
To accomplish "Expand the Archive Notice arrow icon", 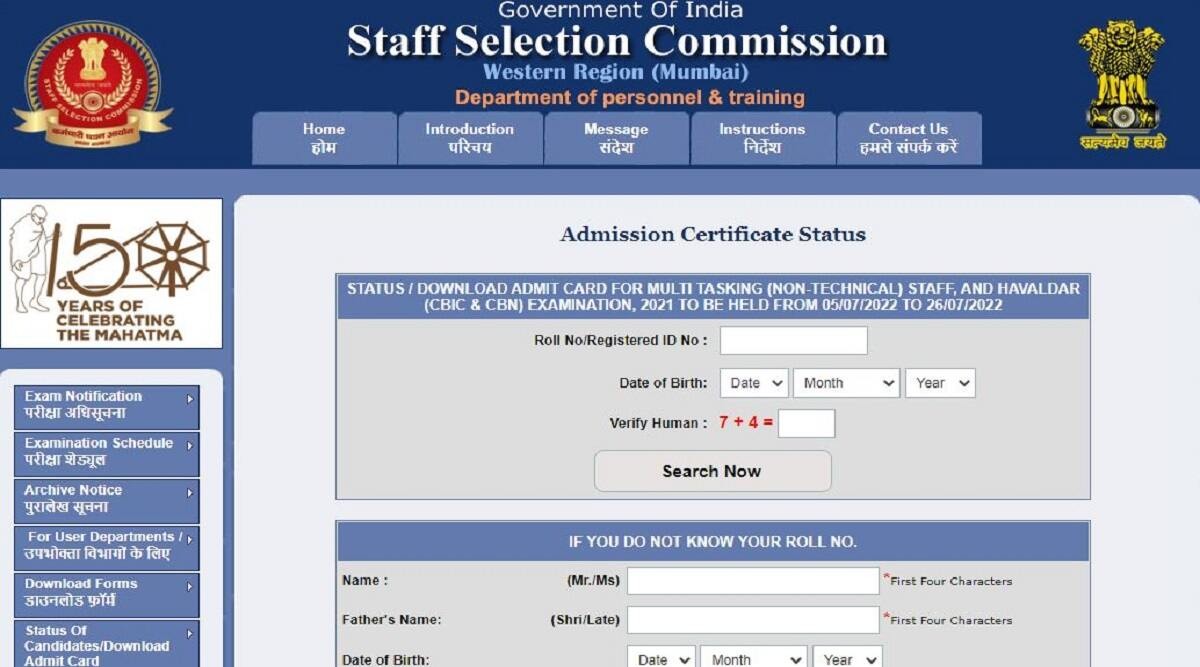I will (190, 492).
